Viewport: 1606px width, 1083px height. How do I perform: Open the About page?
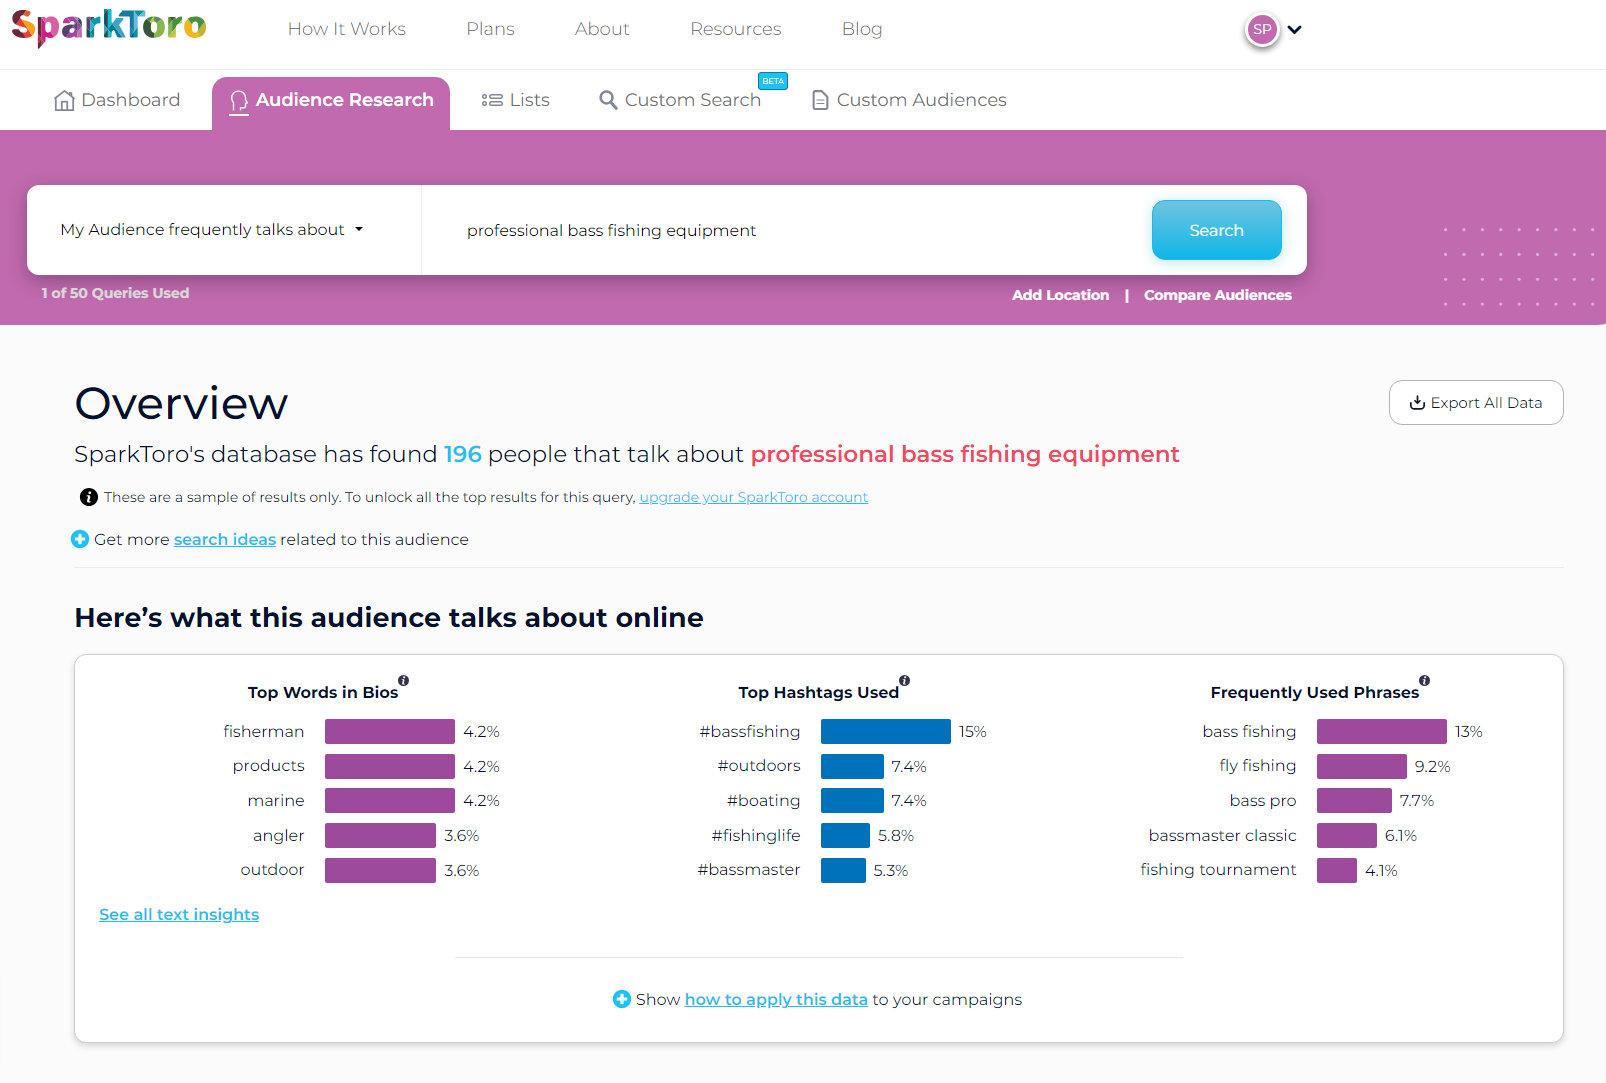602,29
